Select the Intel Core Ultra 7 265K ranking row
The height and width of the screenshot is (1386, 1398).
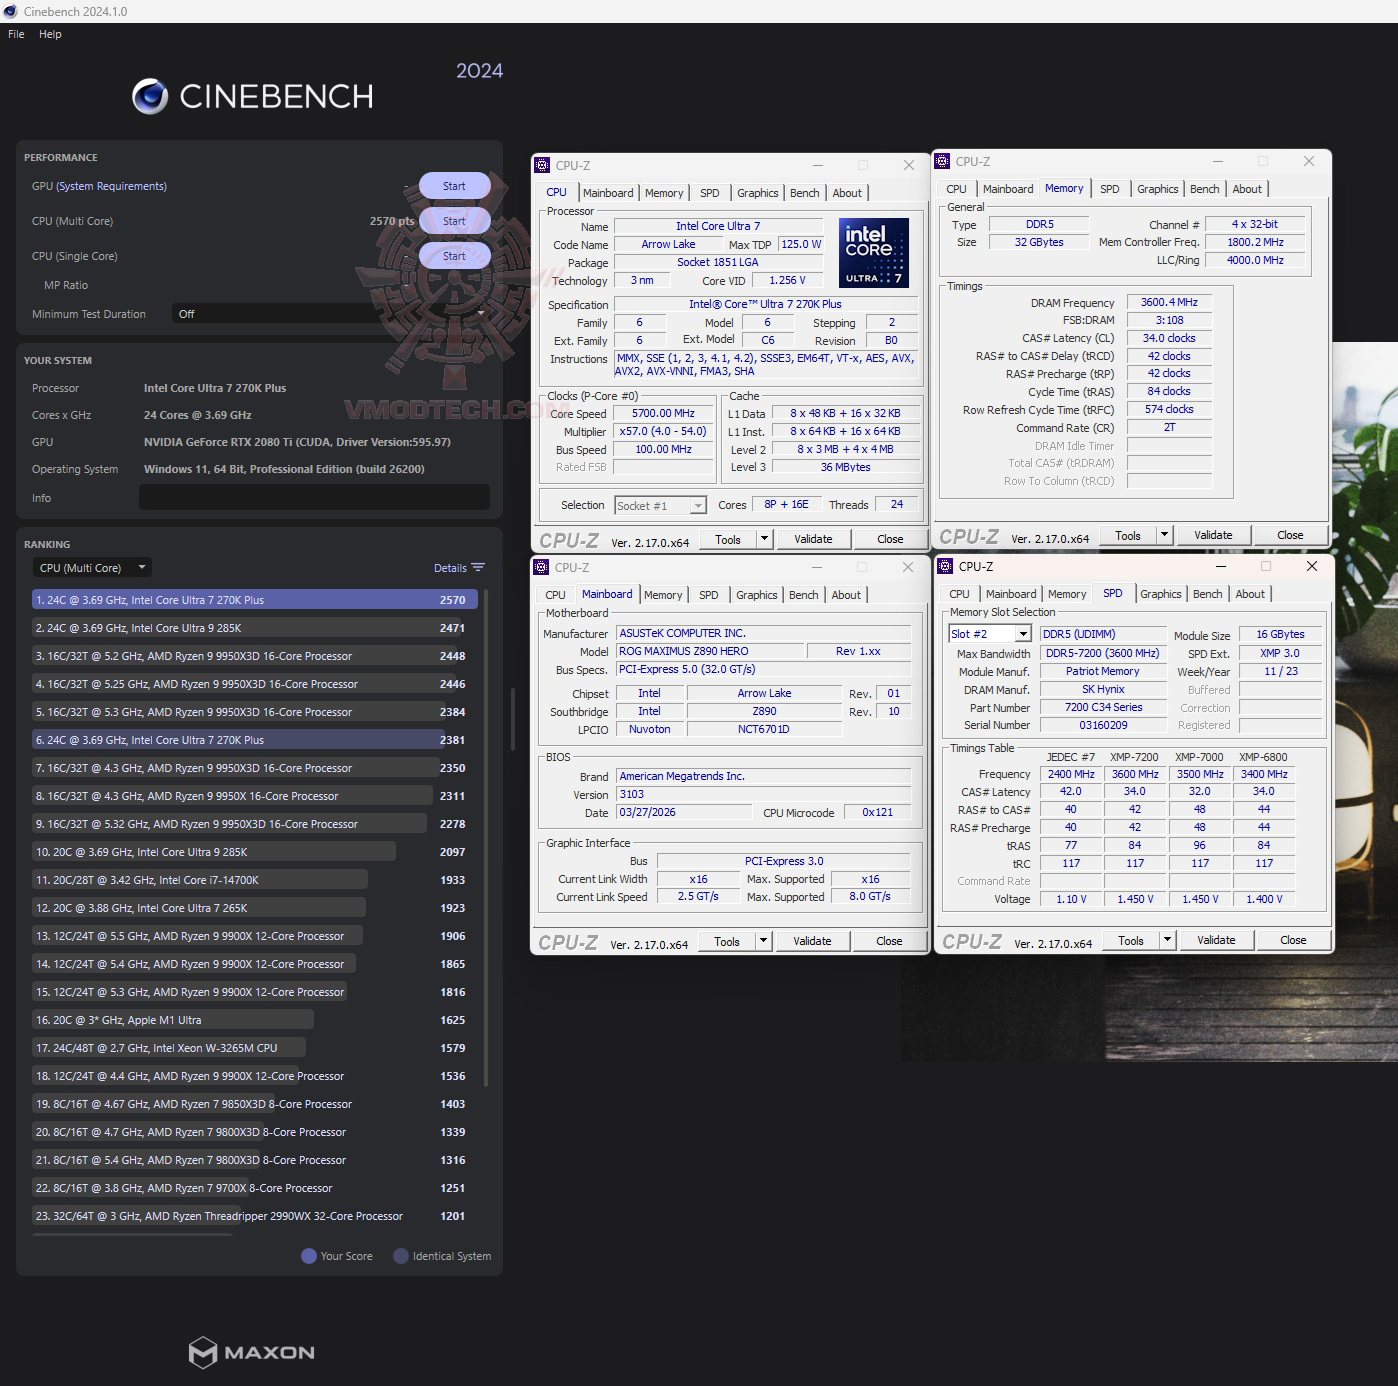coord(255,908)
